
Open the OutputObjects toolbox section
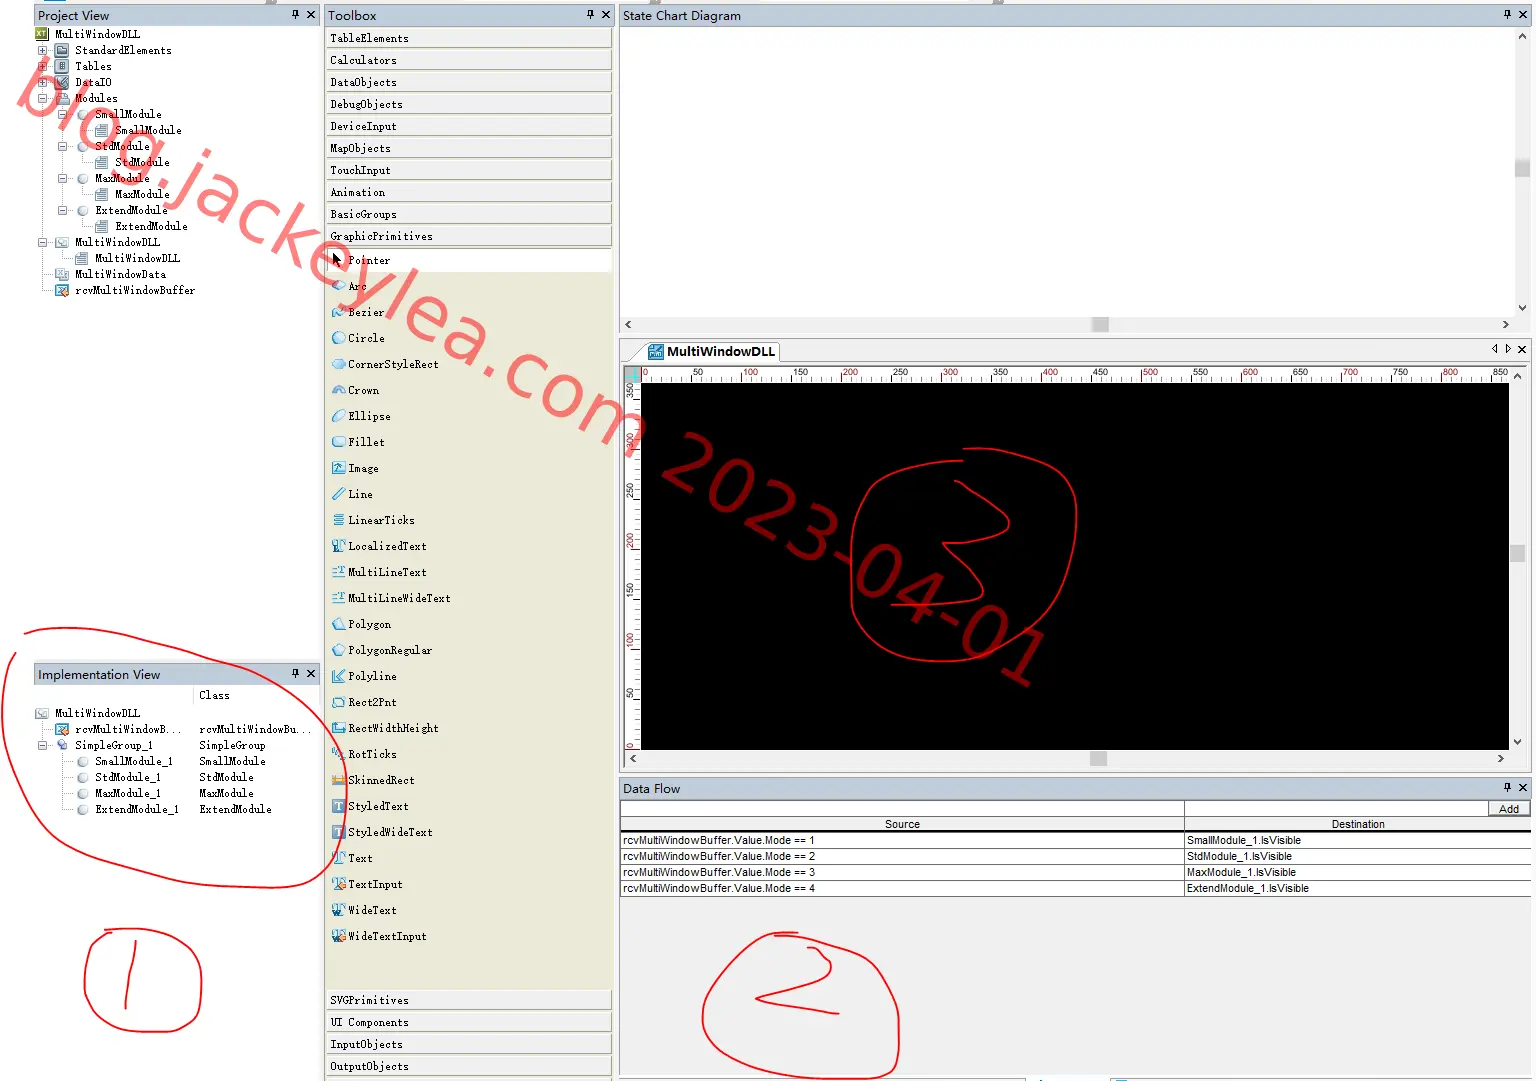point(468,1066)
